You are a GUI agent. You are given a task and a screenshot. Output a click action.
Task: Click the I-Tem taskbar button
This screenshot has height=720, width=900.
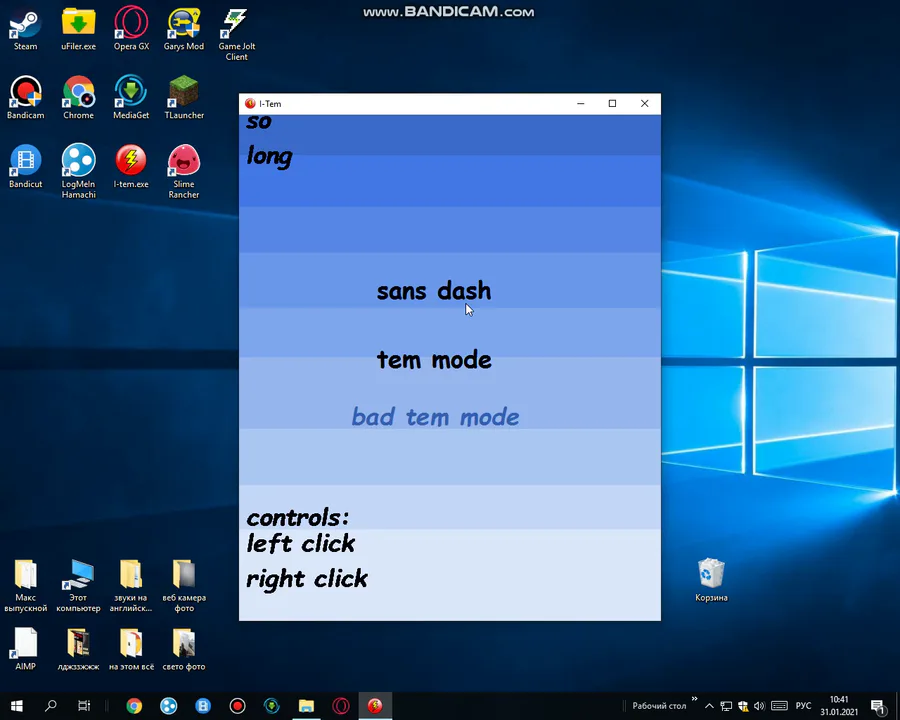(x=375, y=706)
